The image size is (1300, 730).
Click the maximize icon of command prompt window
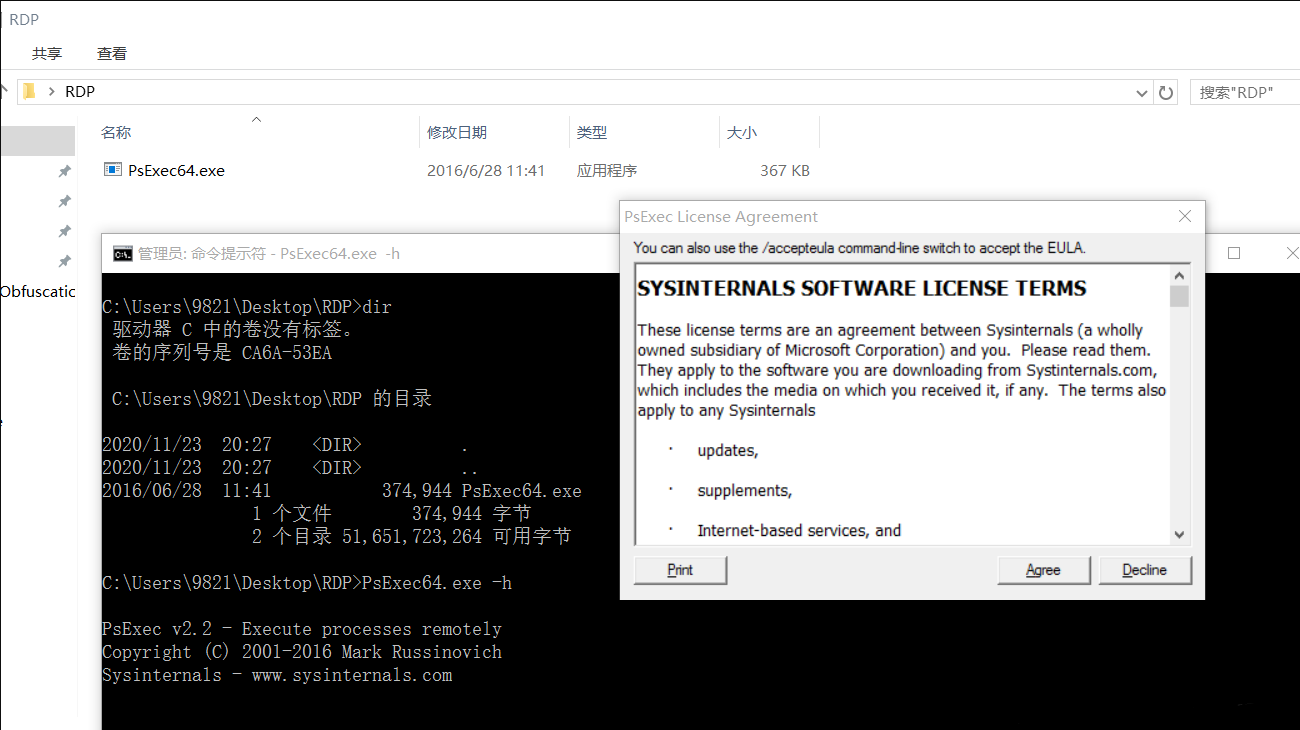click(1234, 254)
